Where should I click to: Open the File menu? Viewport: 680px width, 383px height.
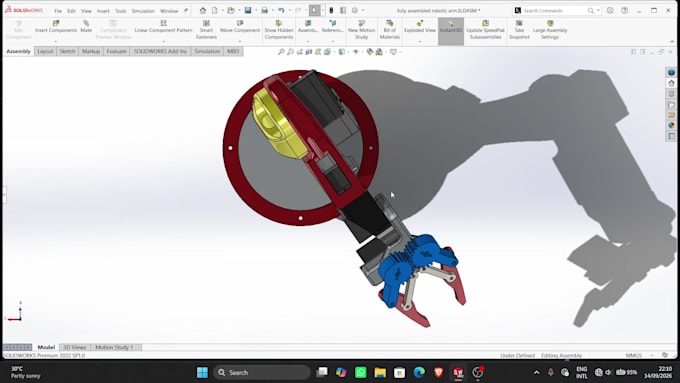tap(58, 11)
